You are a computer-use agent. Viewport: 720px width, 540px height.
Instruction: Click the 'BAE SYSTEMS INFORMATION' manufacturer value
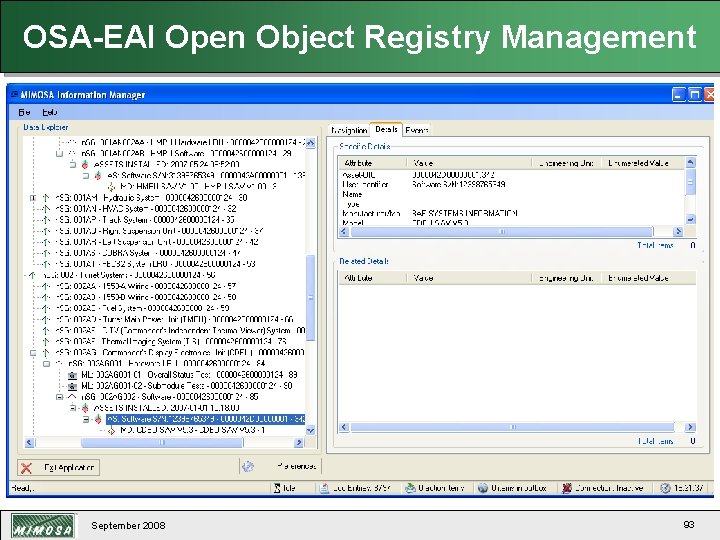point(465,214)
